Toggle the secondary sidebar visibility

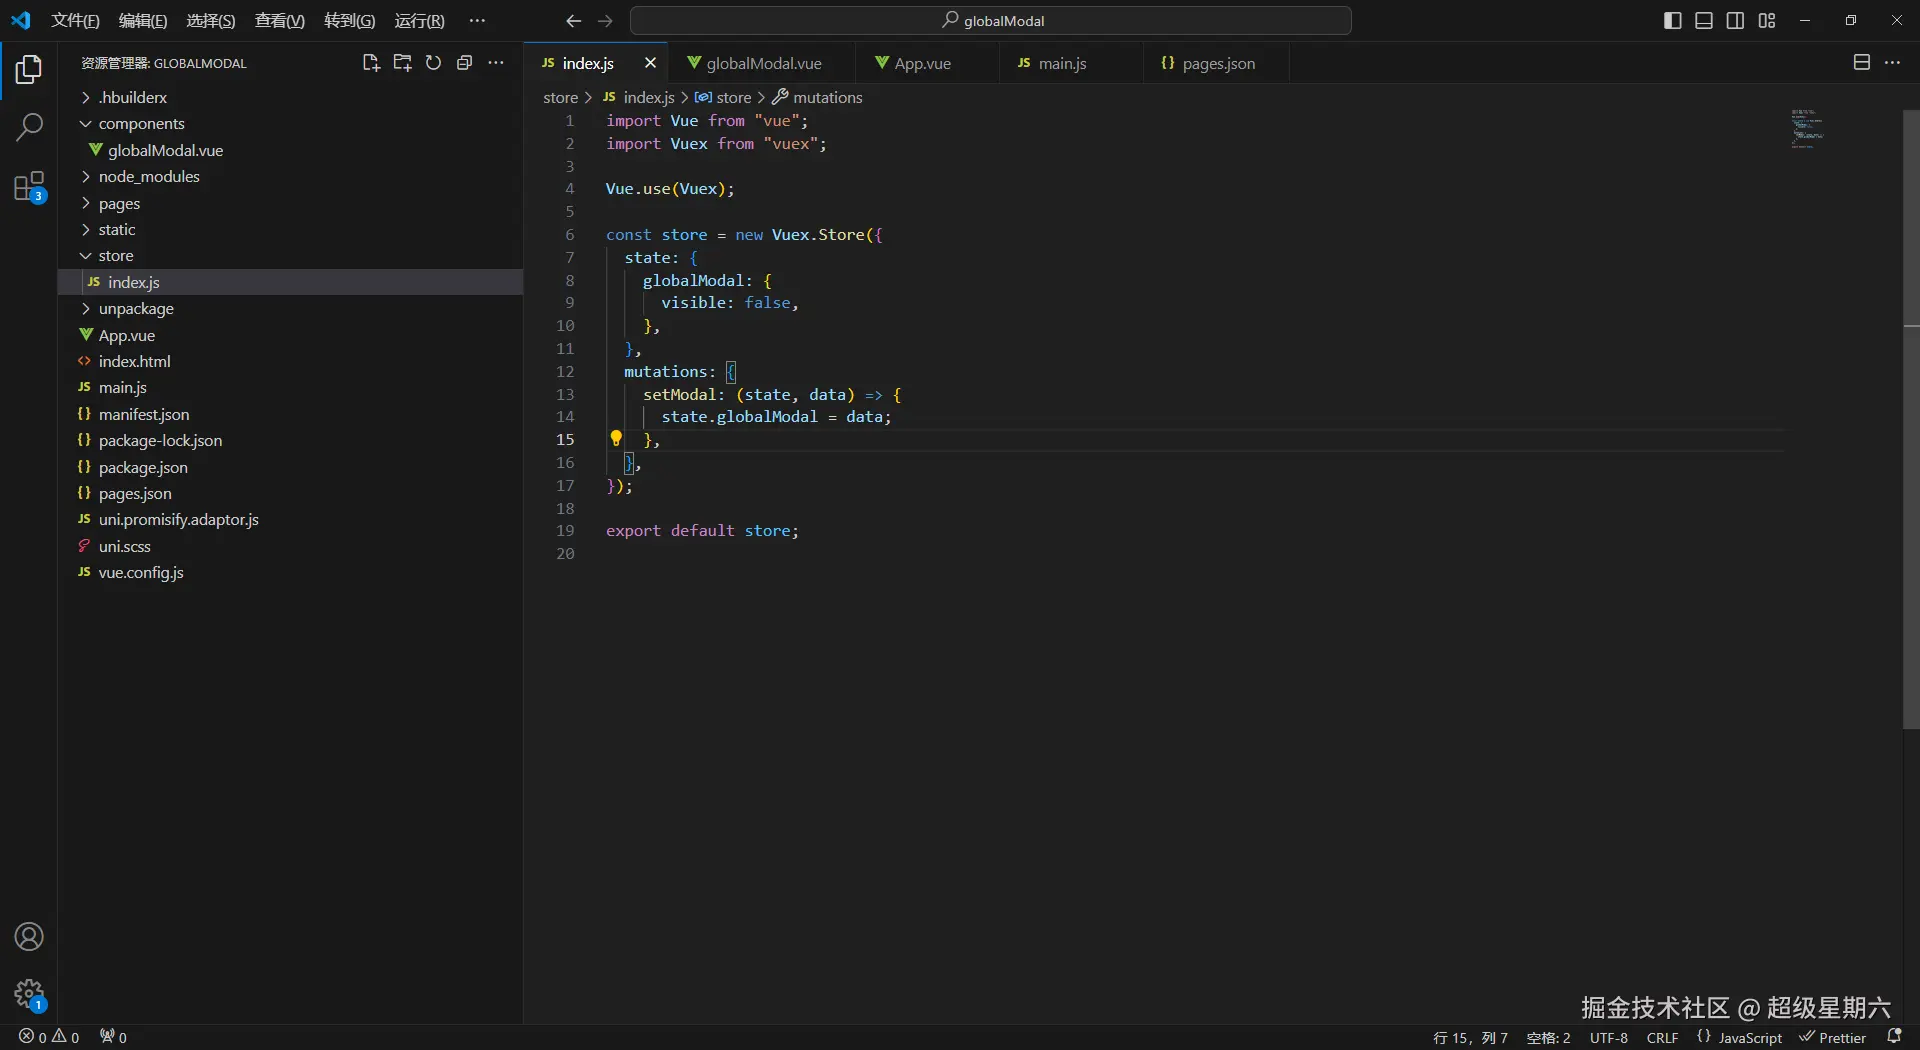1735,21
